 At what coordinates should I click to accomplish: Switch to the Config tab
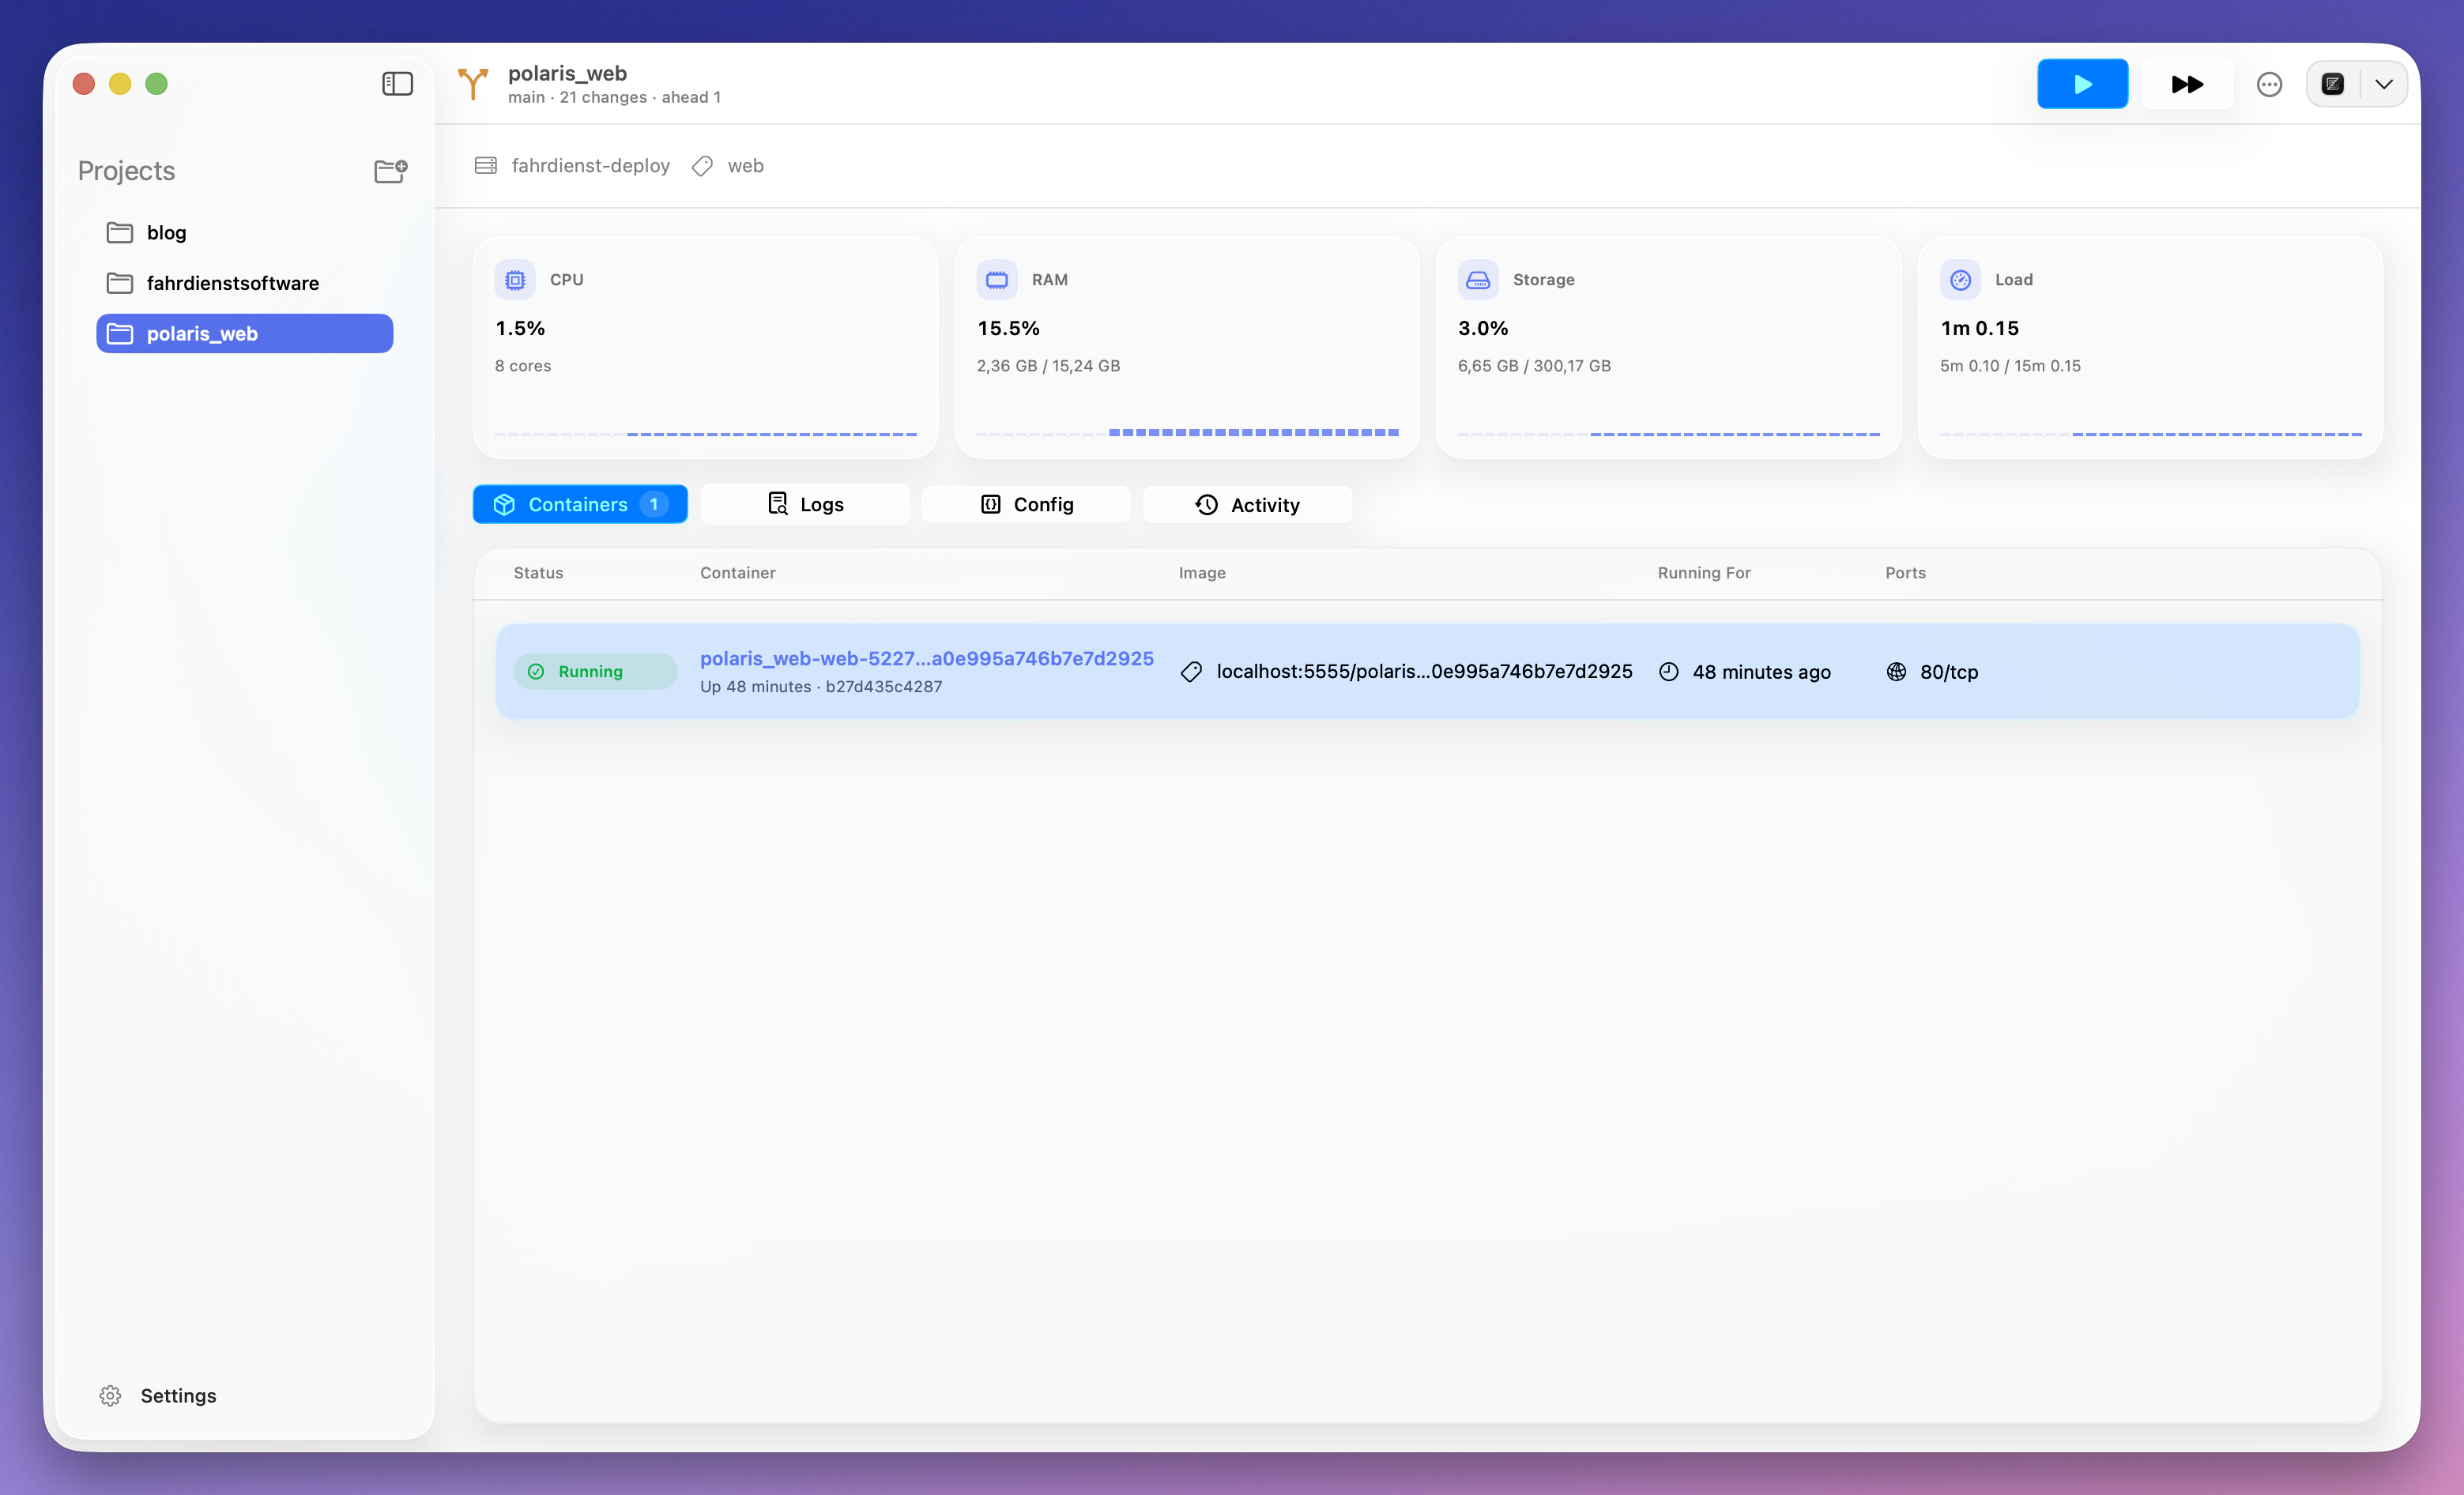point(1026,504)
